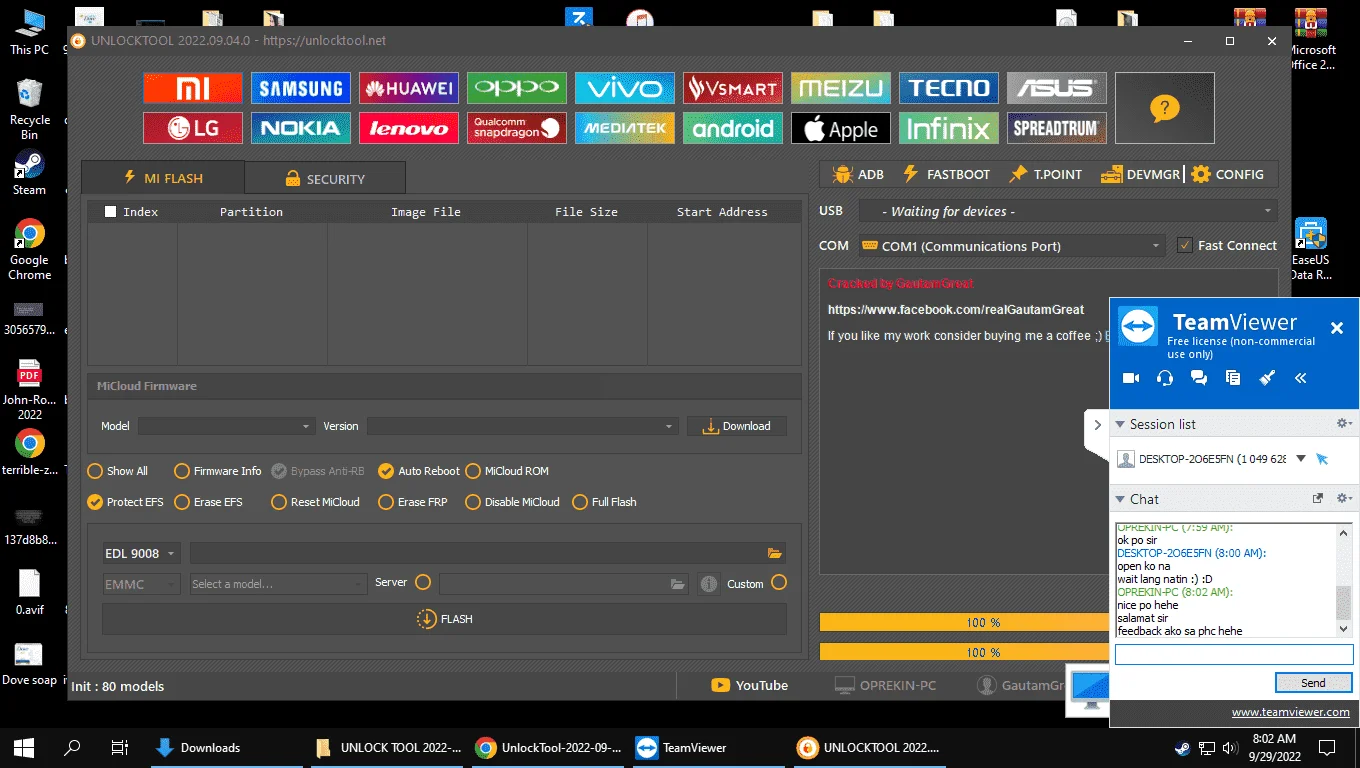Open the COM1 port dropdown
This screenshot has width=1360, height=768.
pyautogui.click(x=1011, y=246)
